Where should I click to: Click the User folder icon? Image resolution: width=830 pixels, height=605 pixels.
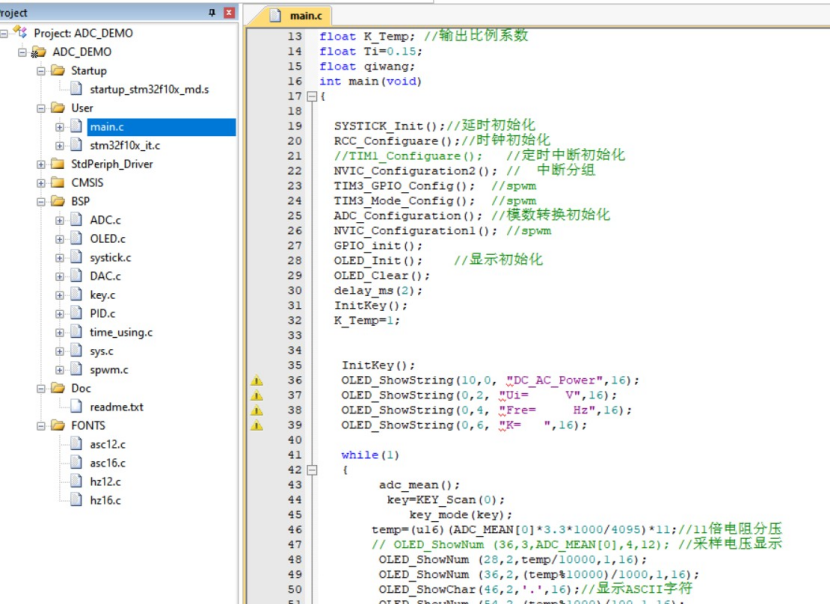(58, 108)
